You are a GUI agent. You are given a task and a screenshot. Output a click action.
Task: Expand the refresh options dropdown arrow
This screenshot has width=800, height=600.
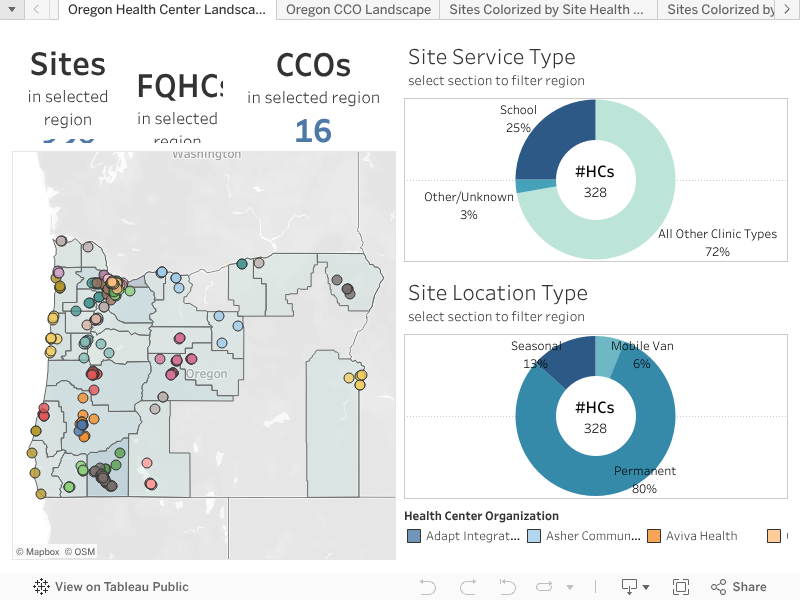(x=570, y=587)
